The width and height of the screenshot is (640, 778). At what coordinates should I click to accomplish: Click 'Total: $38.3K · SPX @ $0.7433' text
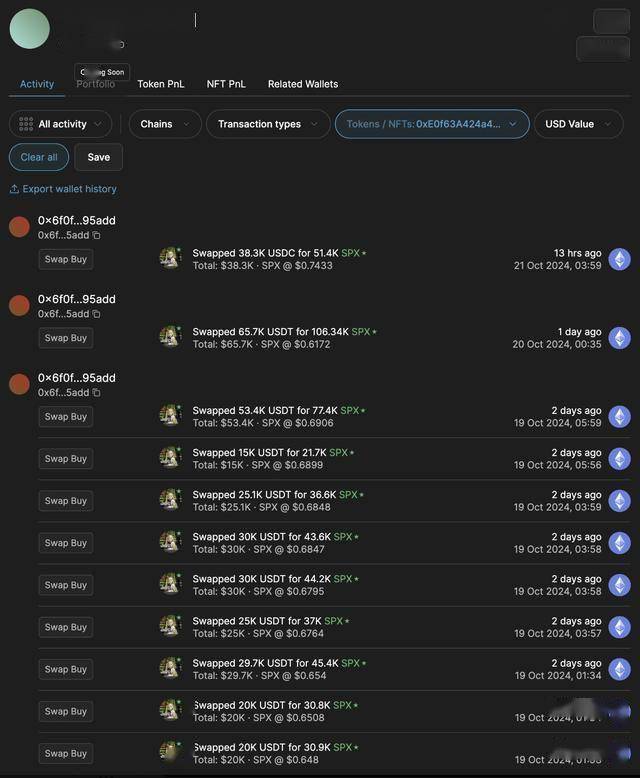(262, 266)
